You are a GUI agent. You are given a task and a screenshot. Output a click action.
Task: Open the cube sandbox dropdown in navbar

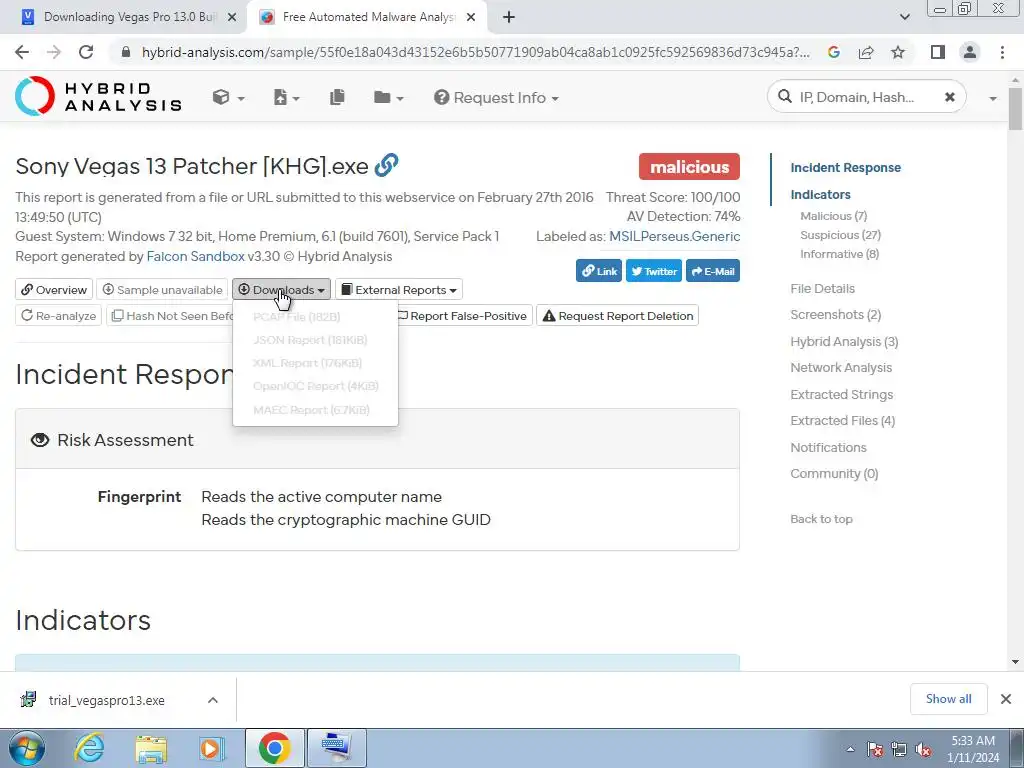tap(229, 97)
